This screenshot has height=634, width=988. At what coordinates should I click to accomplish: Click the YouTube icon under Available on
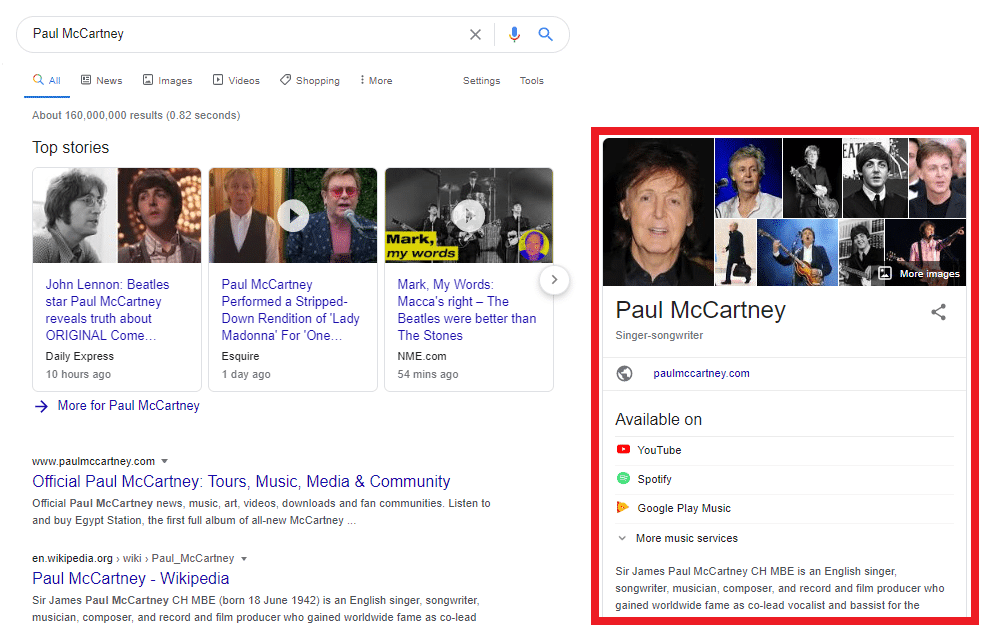click(623, 450)
